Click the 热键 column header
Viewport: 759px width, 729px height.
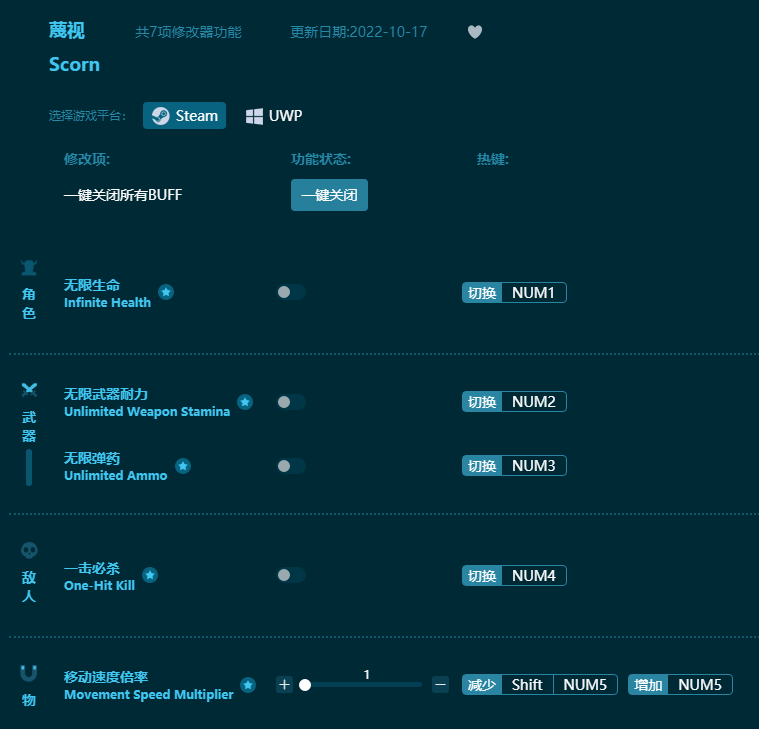tap(493, 159)
